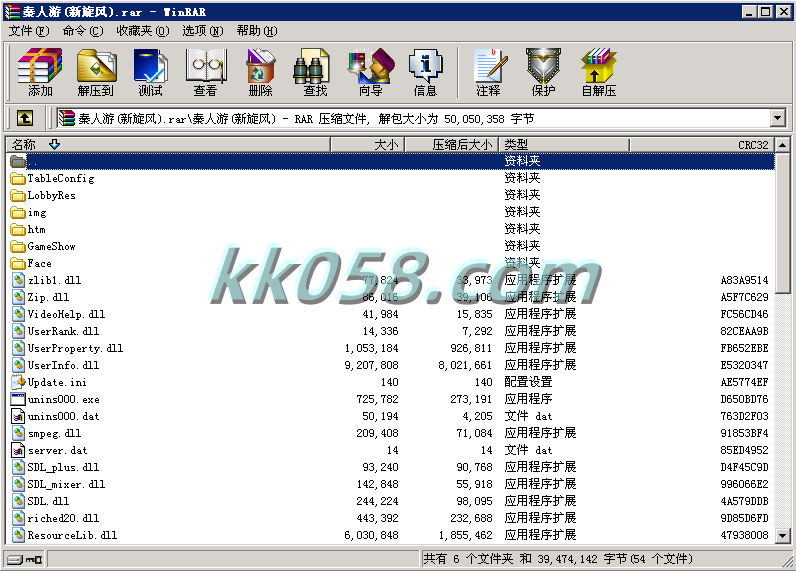
Task: Click the 解压到 (Extract To) toolbar icon
Action: tap(96, 72)
